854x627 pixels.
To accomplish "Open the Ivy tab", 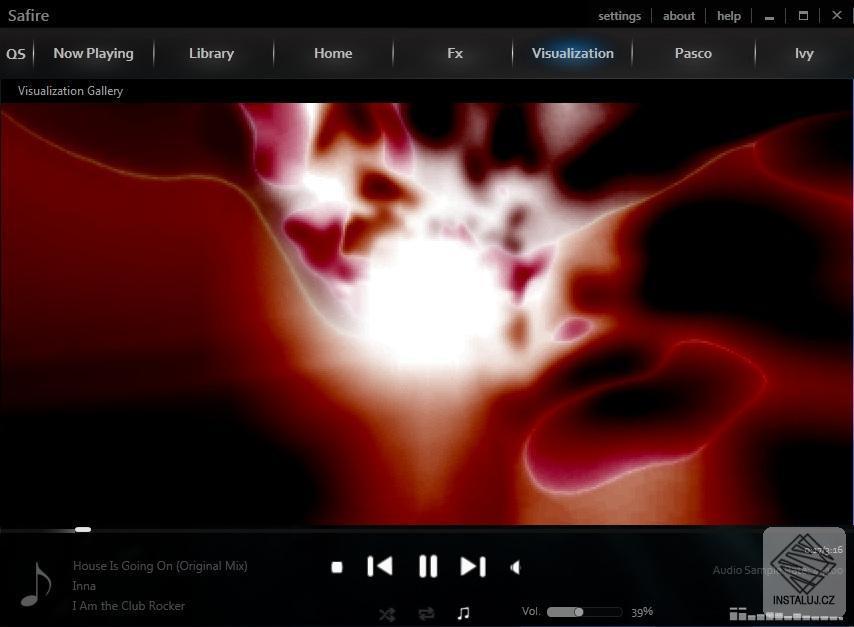I will tap(804, 53).
